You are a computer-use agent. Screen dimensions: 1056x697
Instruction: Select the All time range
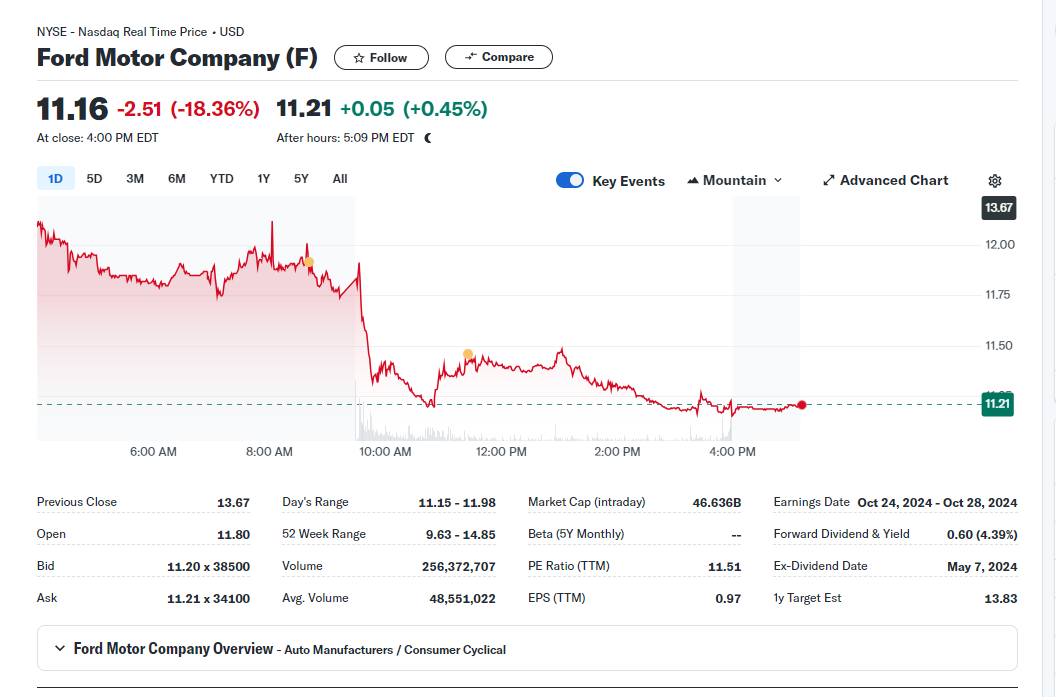(340, 179)
